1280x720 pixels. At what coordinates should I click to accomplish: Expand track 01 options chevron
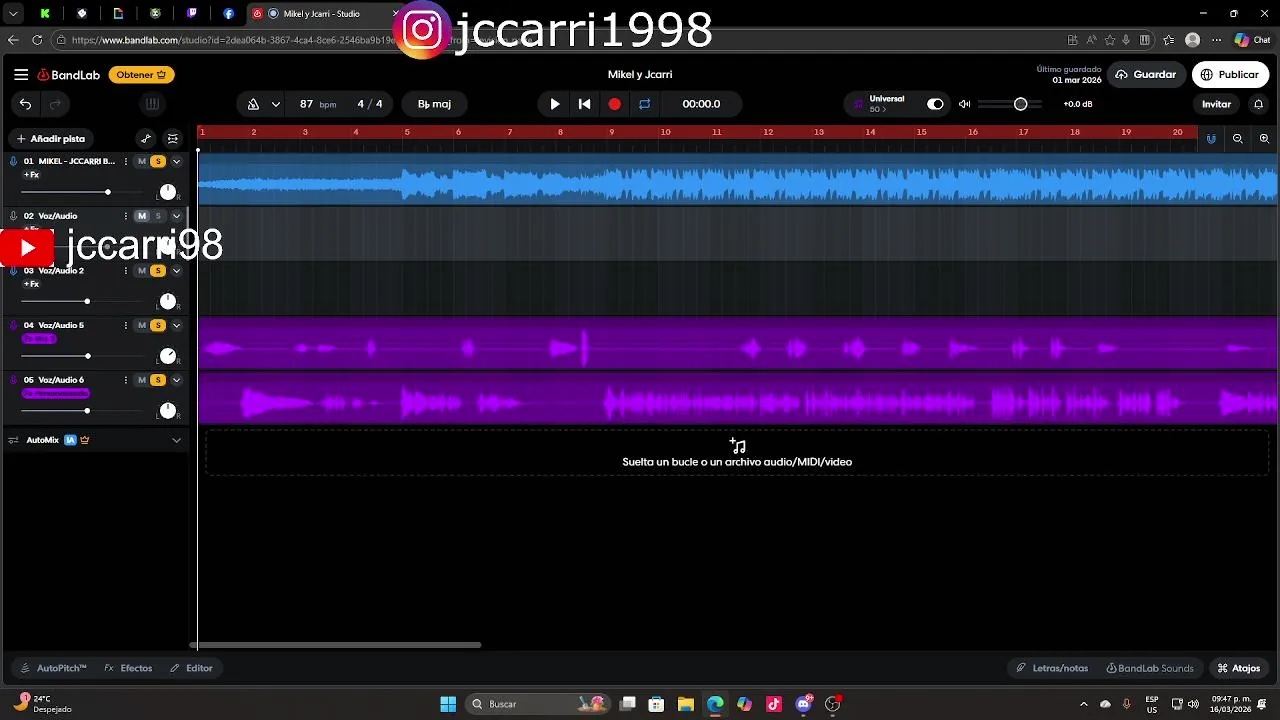pyautogui.click(x=176, y=161)
